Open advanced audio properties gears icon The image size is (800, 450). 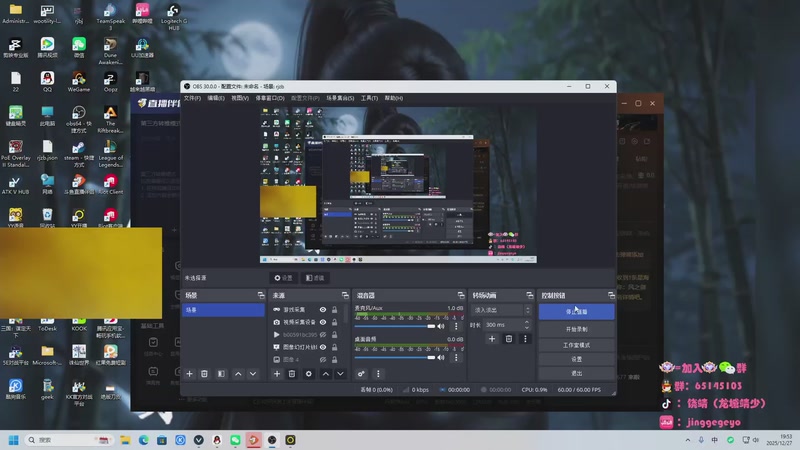click(361, 374)
